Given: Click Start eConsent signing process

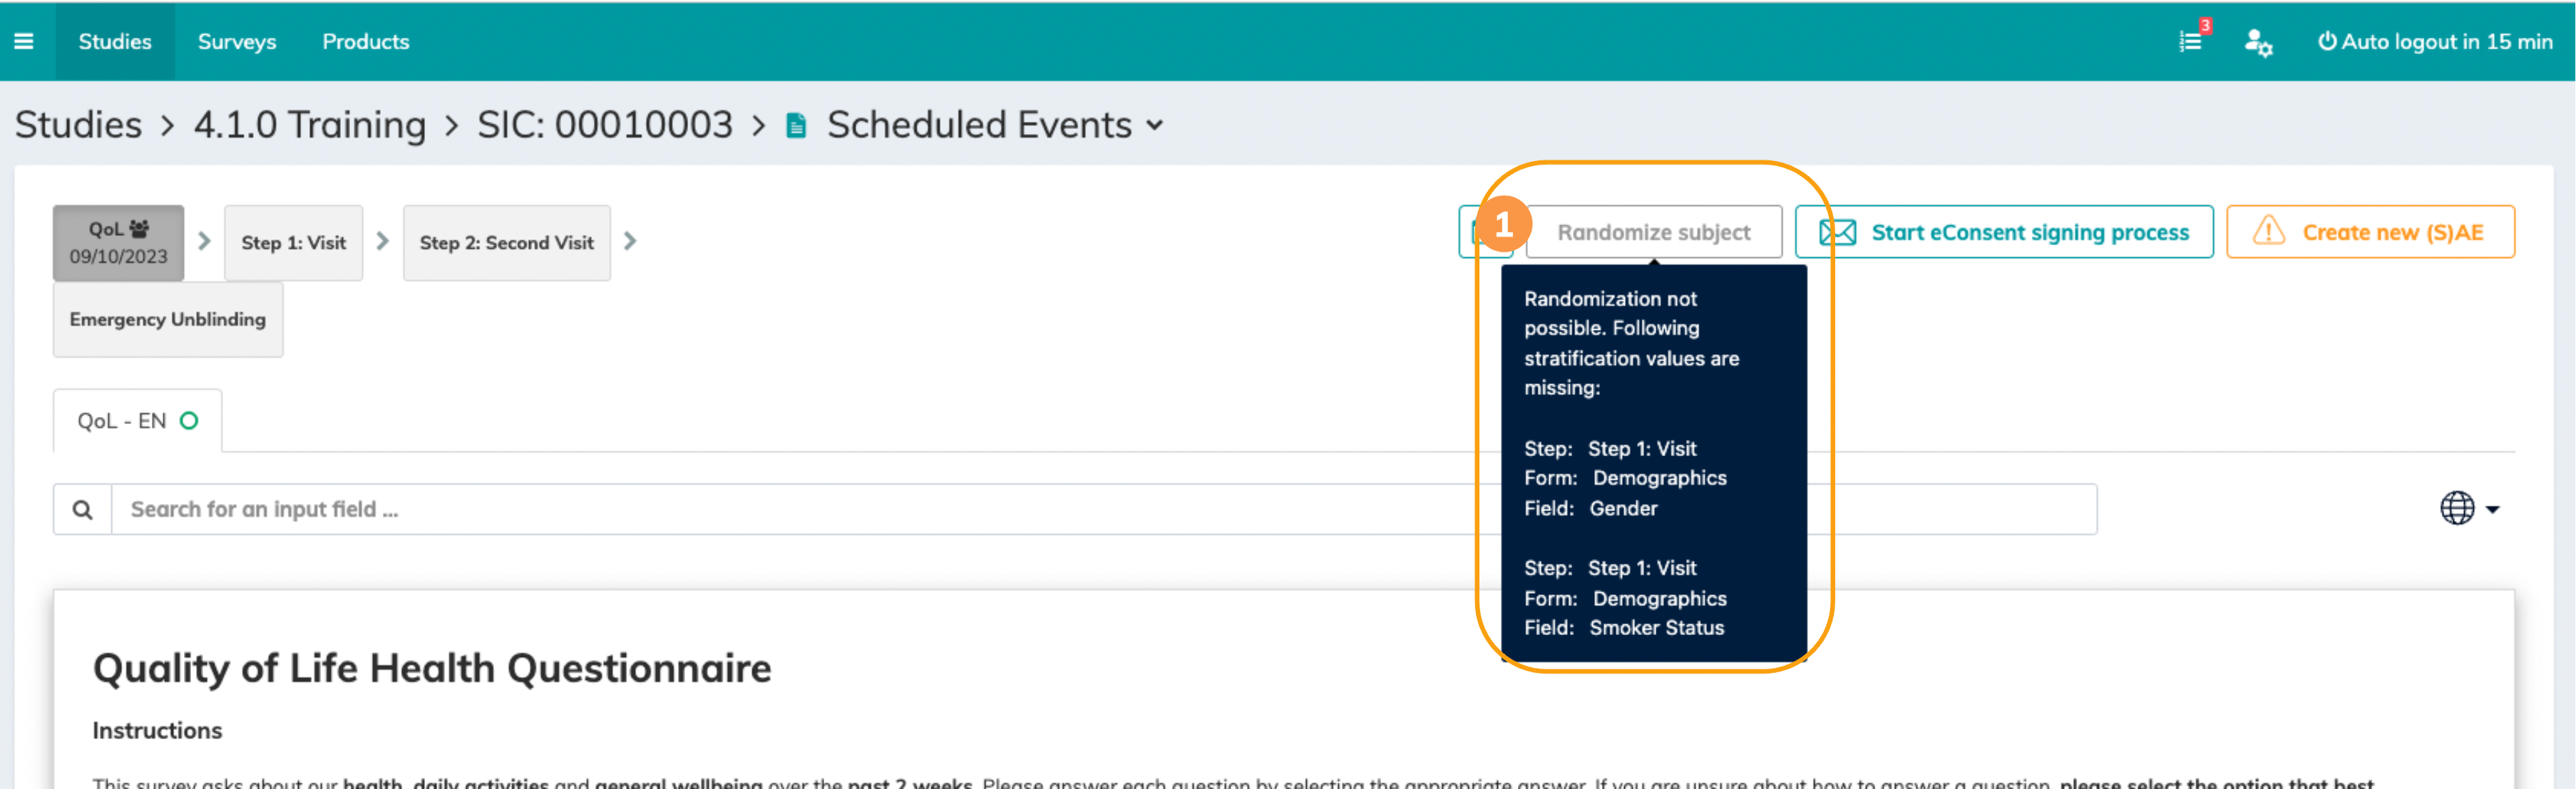Looking at the screenshot, I should coord(2004,232).
